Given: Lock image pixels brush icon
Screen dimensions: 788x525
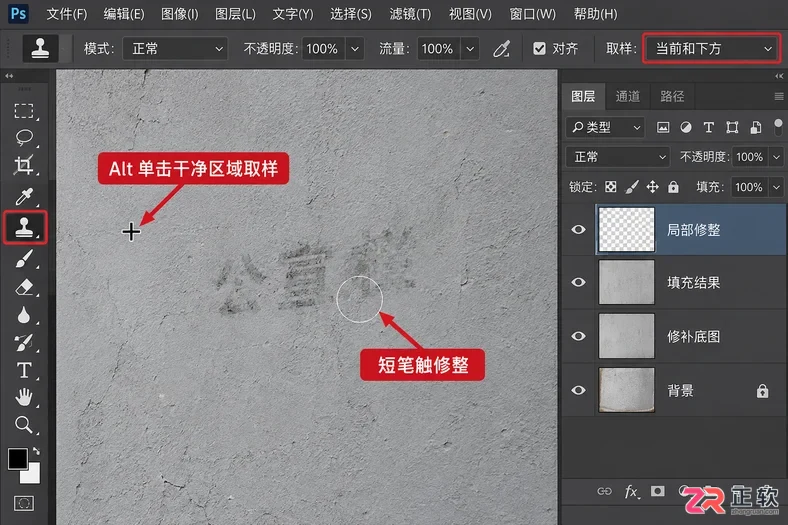Looking at the screenshot, I should 632,187.
